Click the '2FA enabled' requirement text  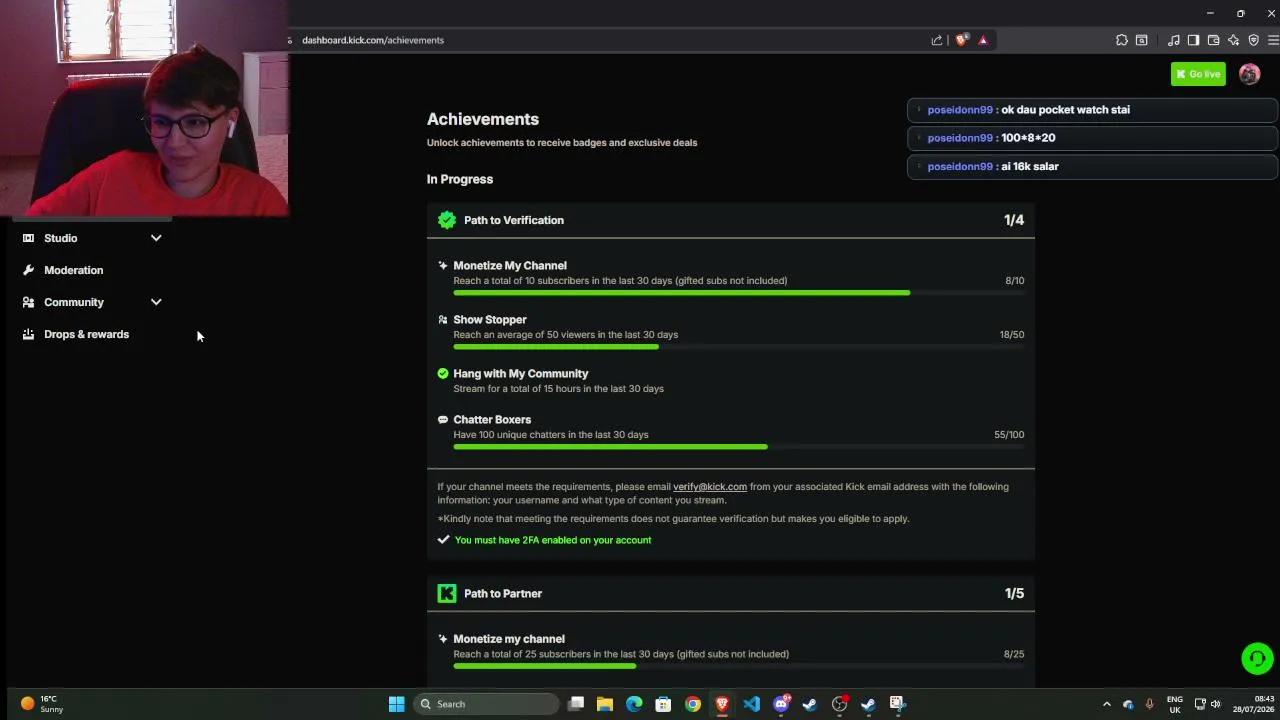553,540
